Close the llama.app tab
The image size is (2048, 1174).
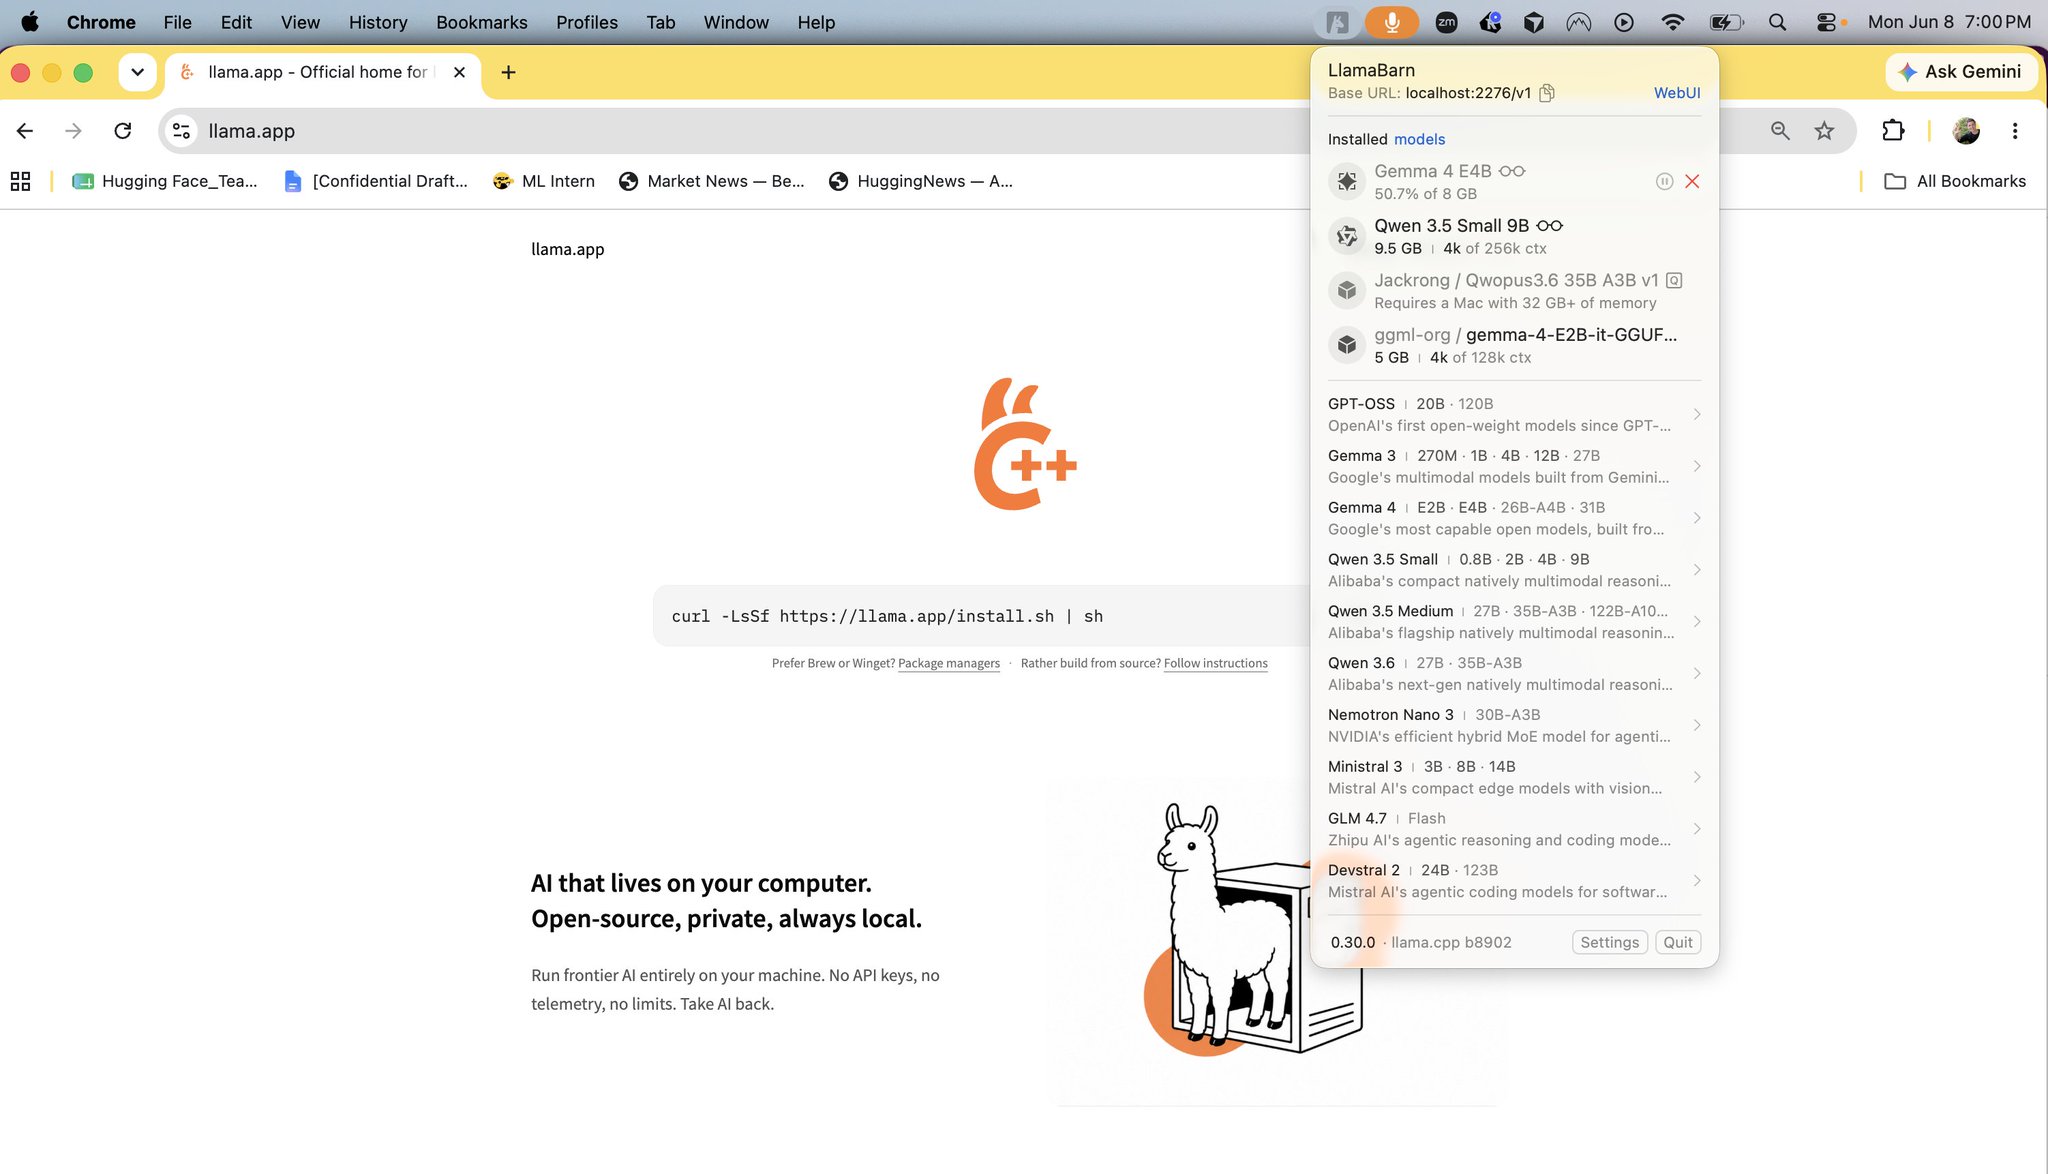tap(459, 72)
